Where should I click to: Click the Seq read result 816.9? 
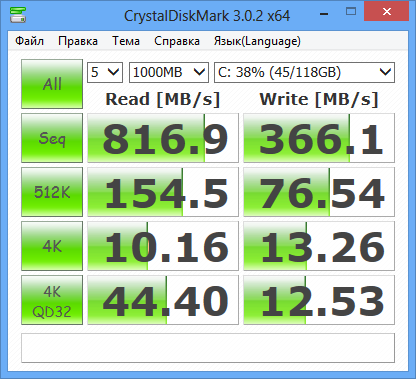click(x=163, y=138)
